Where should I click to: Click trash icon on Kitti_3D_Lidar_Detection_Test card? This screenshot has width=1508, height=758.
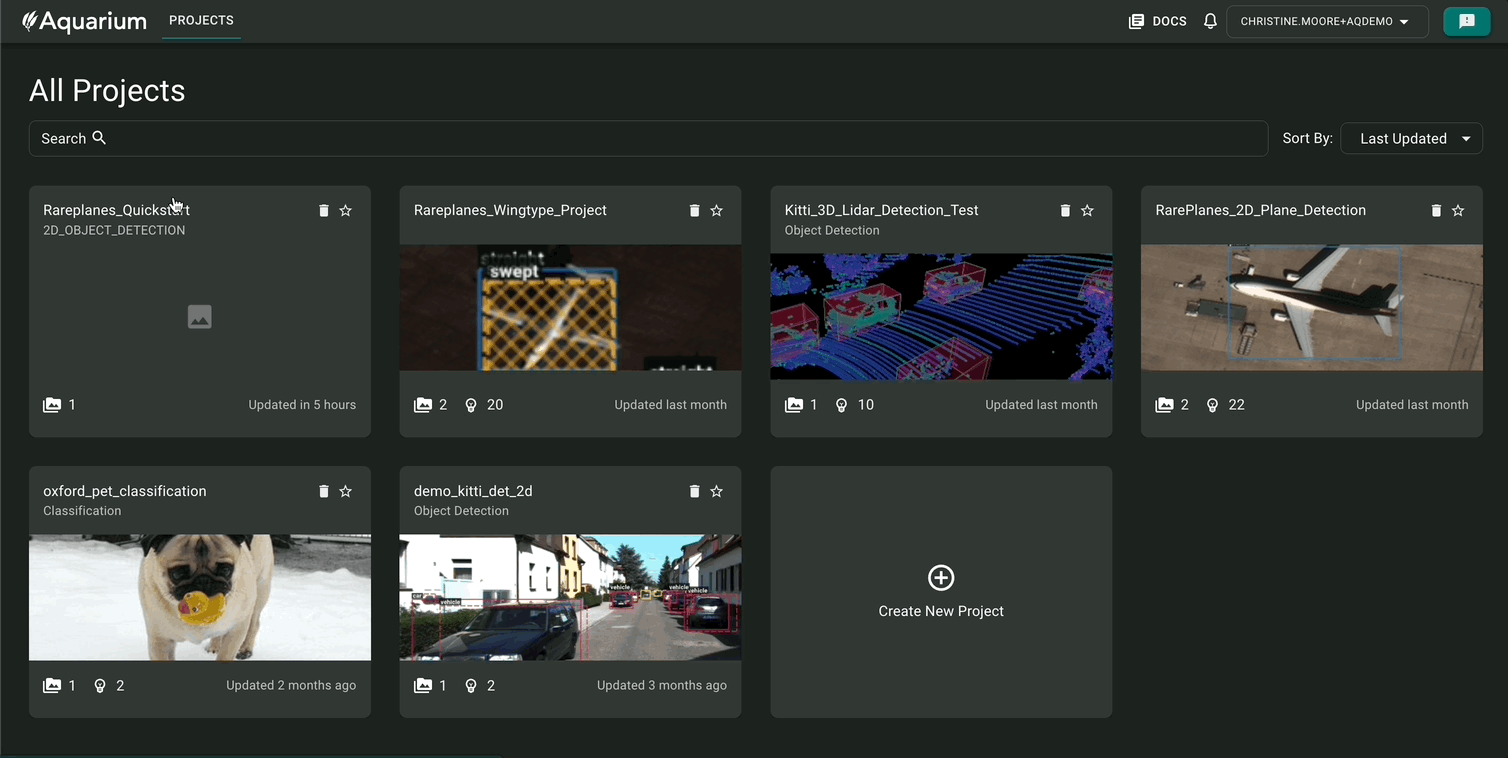click(1065, 211)
